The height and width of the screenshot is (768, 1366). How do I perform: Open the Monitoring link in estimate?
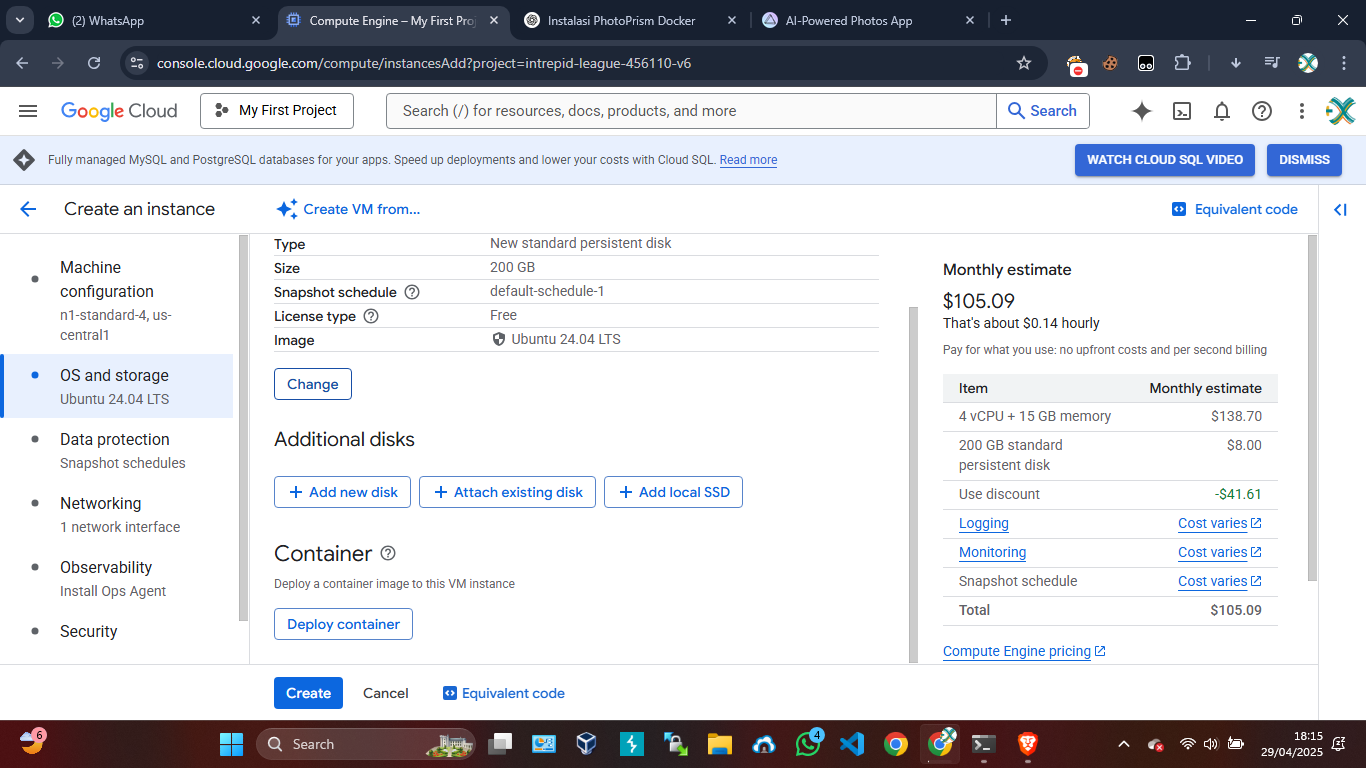(992, 552)
